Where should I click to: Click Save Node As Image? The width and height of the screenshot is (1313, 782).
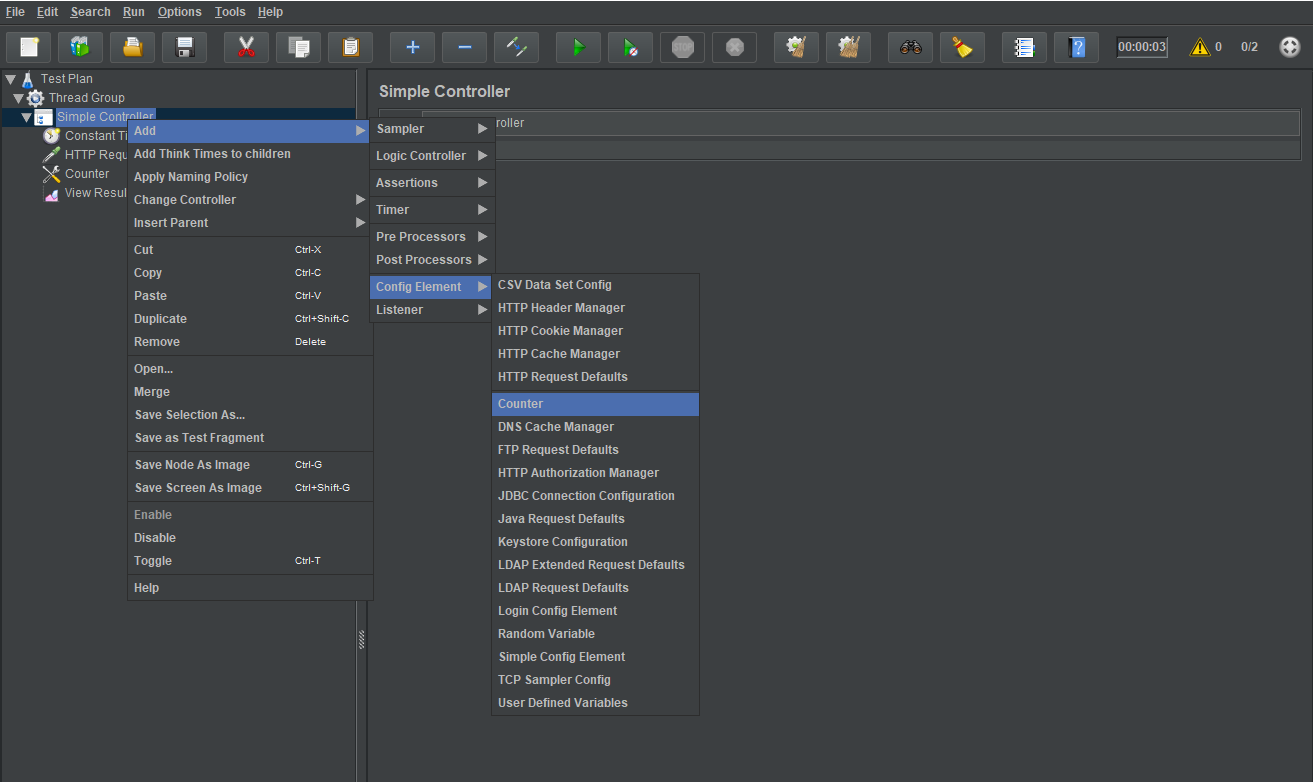click(250, 465)
